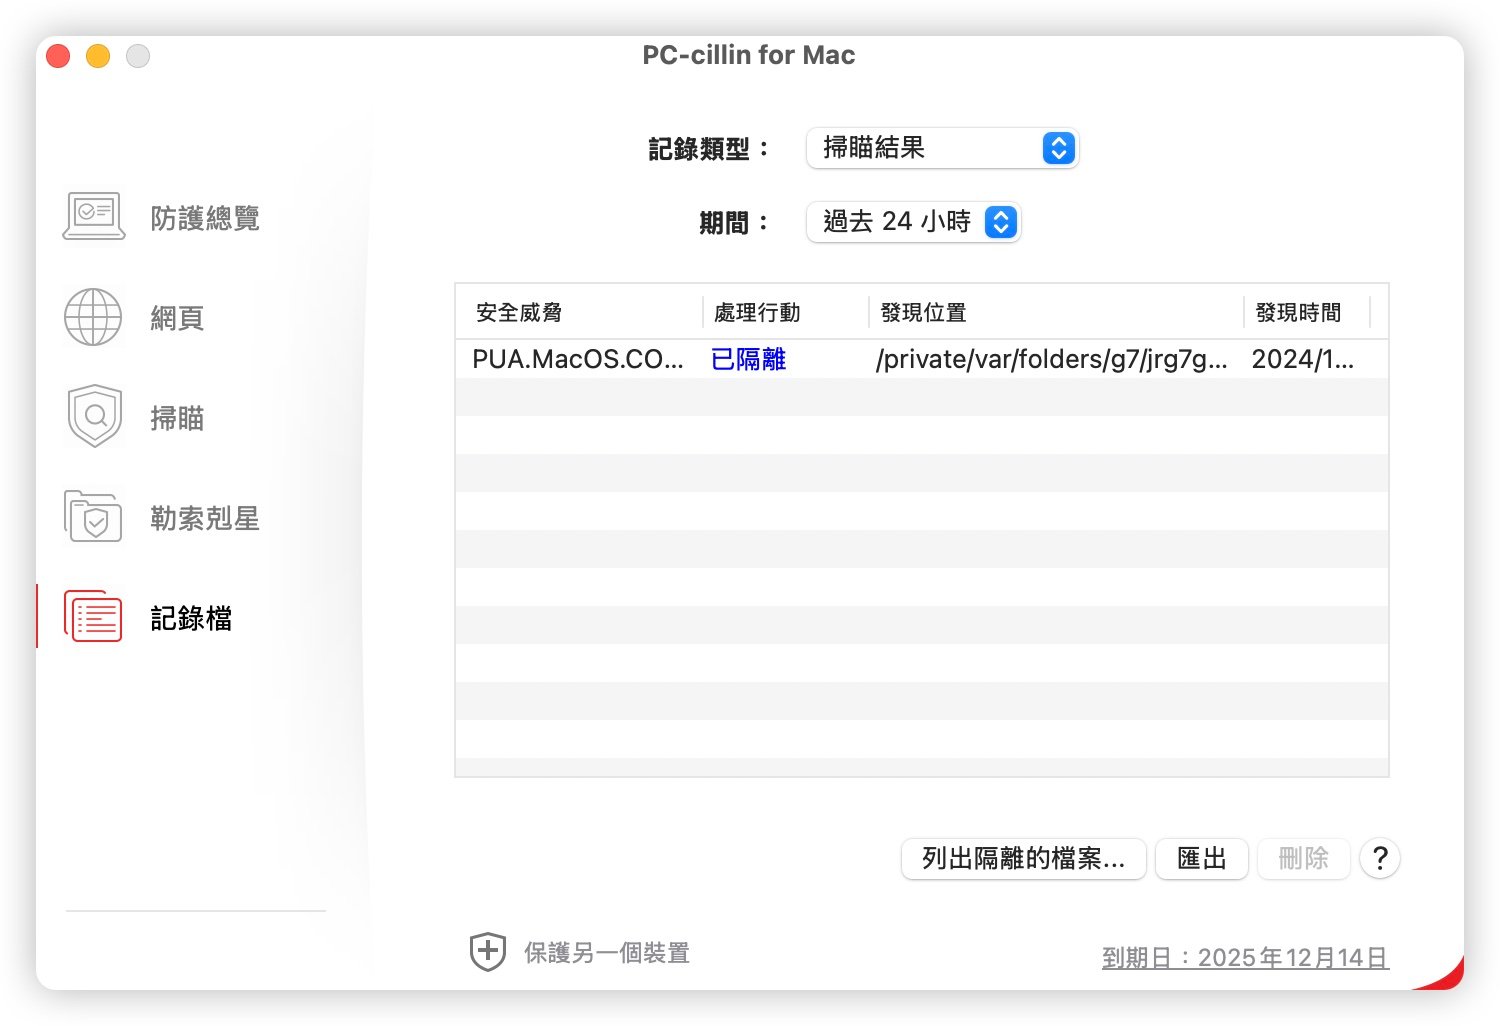Open the 記錄類型 掃瞄結果 dropdown
The width and height of the screenshot is (1500, 1026).
(x=942, y=148)
